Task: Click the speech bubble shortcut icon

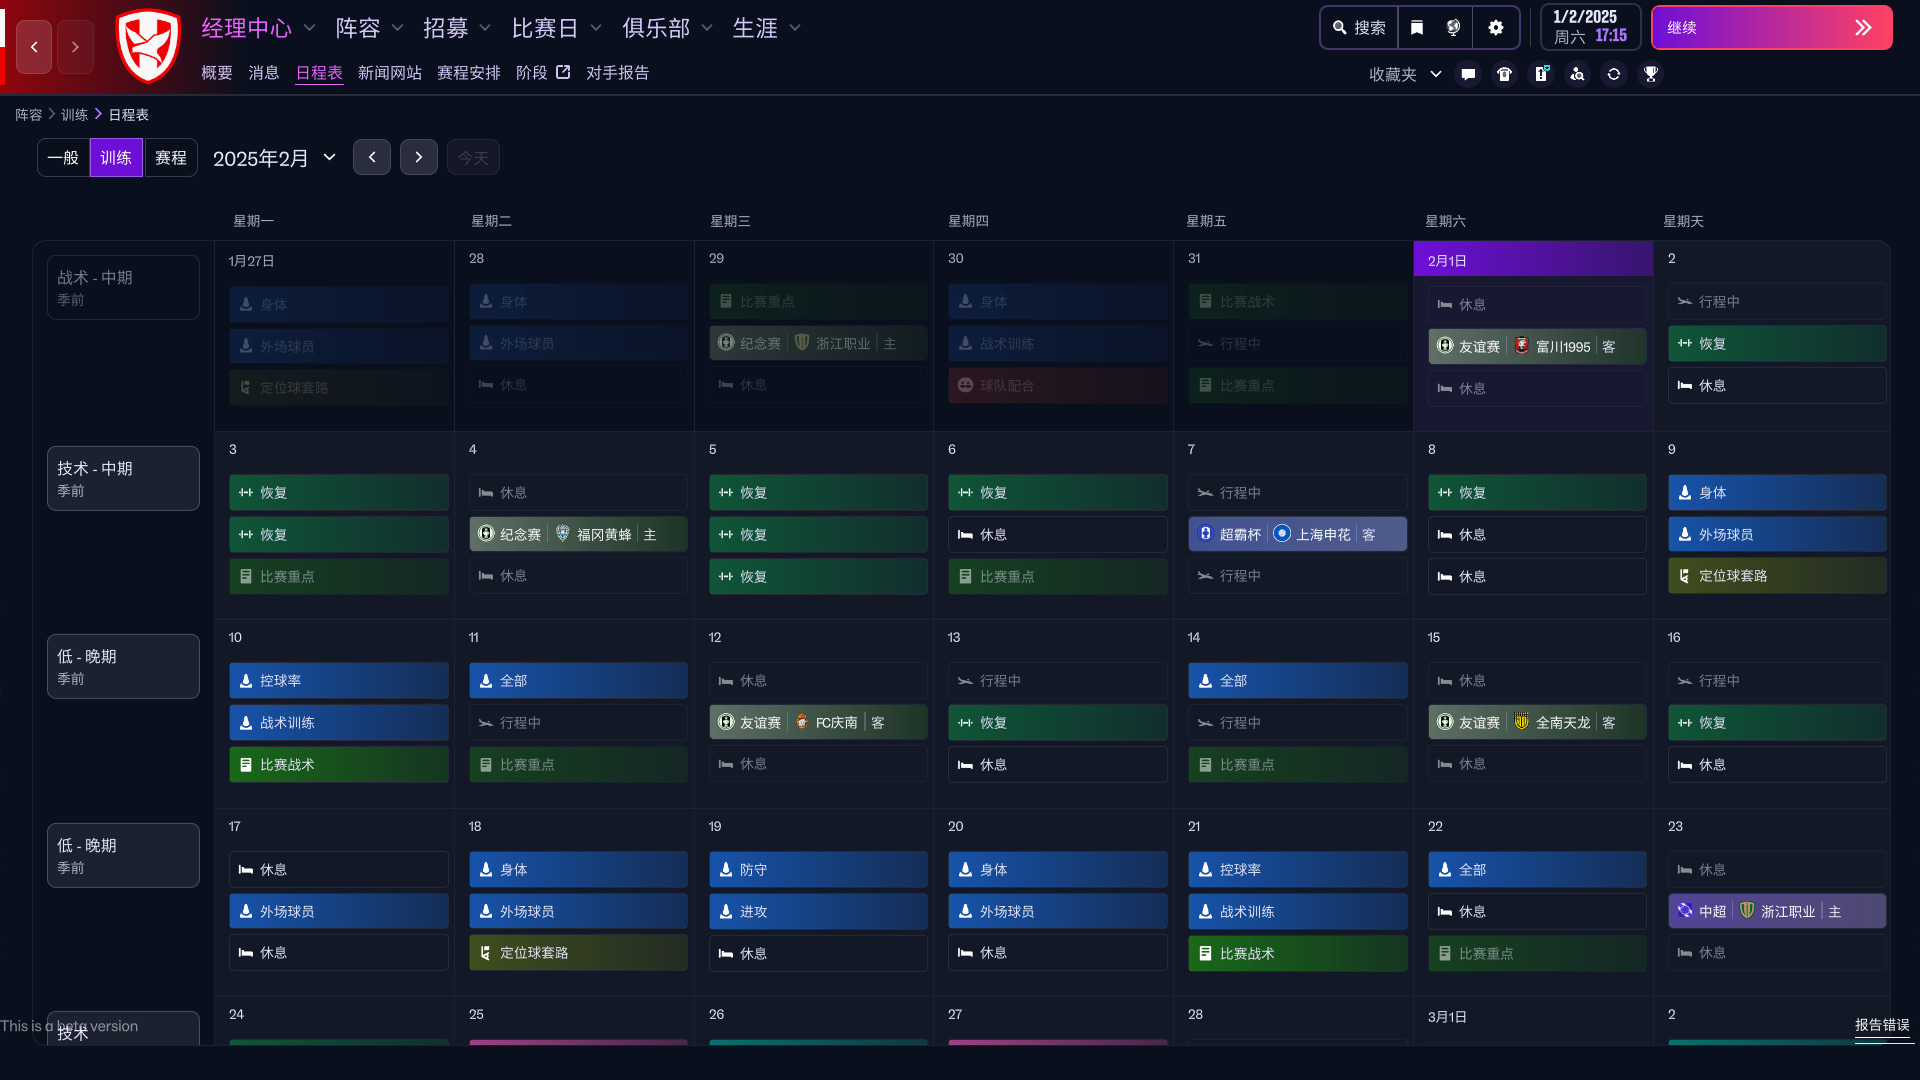Action: [1468, 74]
